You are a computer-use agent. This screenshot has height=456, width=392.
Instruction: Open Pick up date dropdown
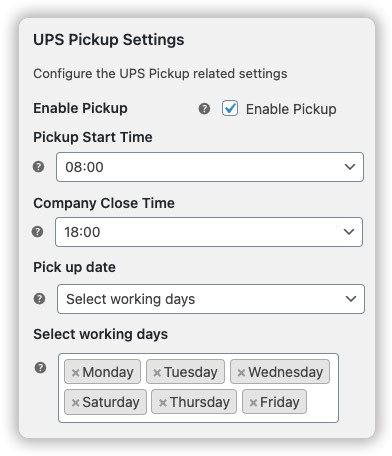point(211,299)
